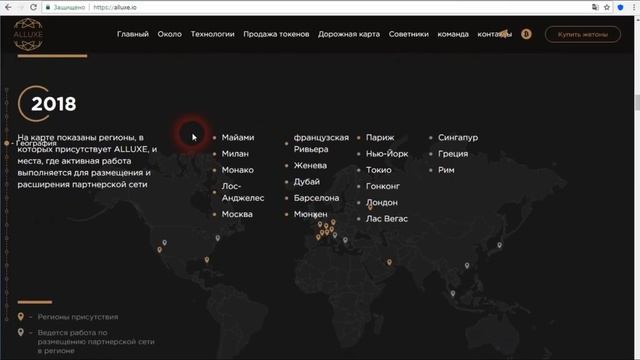Open the контакты menu item
This screenshot has width=640, height=360.
coord(494,34)
